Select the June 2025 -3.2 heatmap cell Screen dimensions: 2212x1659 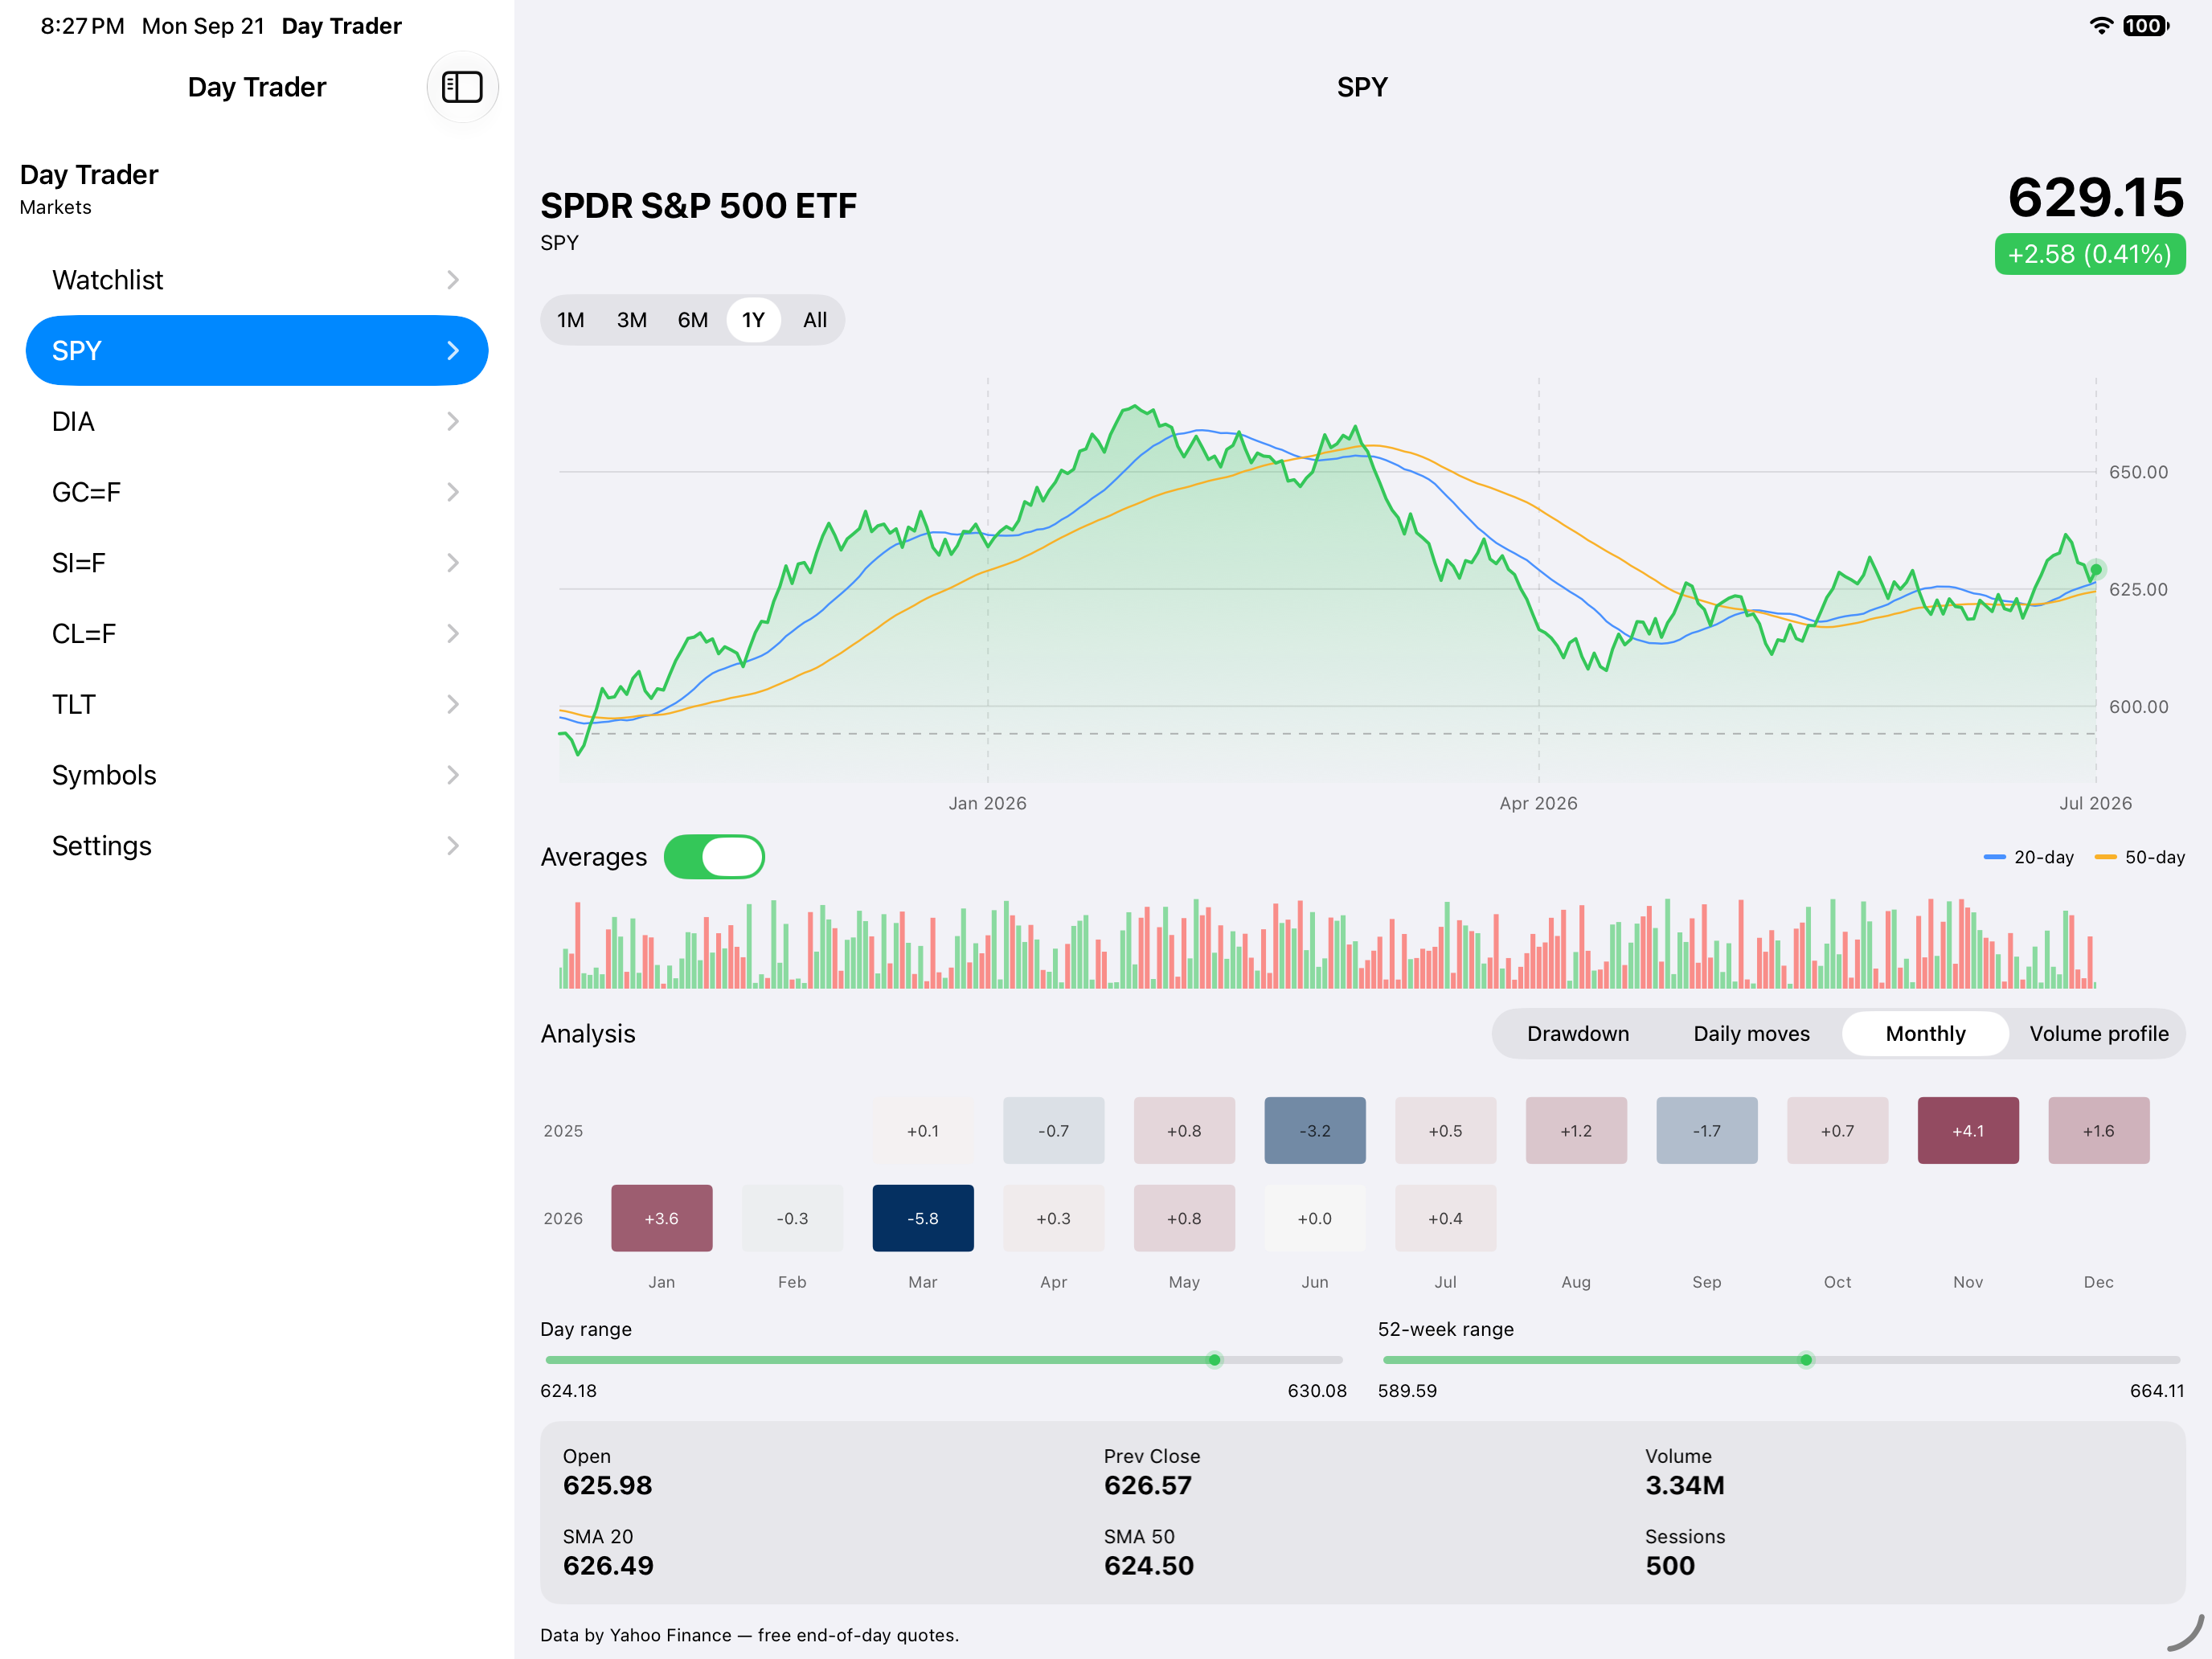tap(1315, 1131)
